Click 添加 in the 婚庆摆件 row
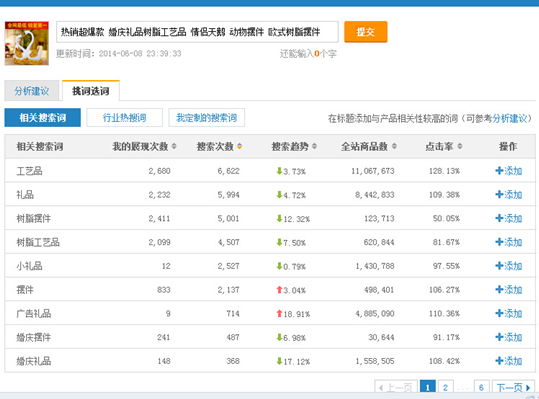This screenshot has height=399, width=539. coord(508,337)
